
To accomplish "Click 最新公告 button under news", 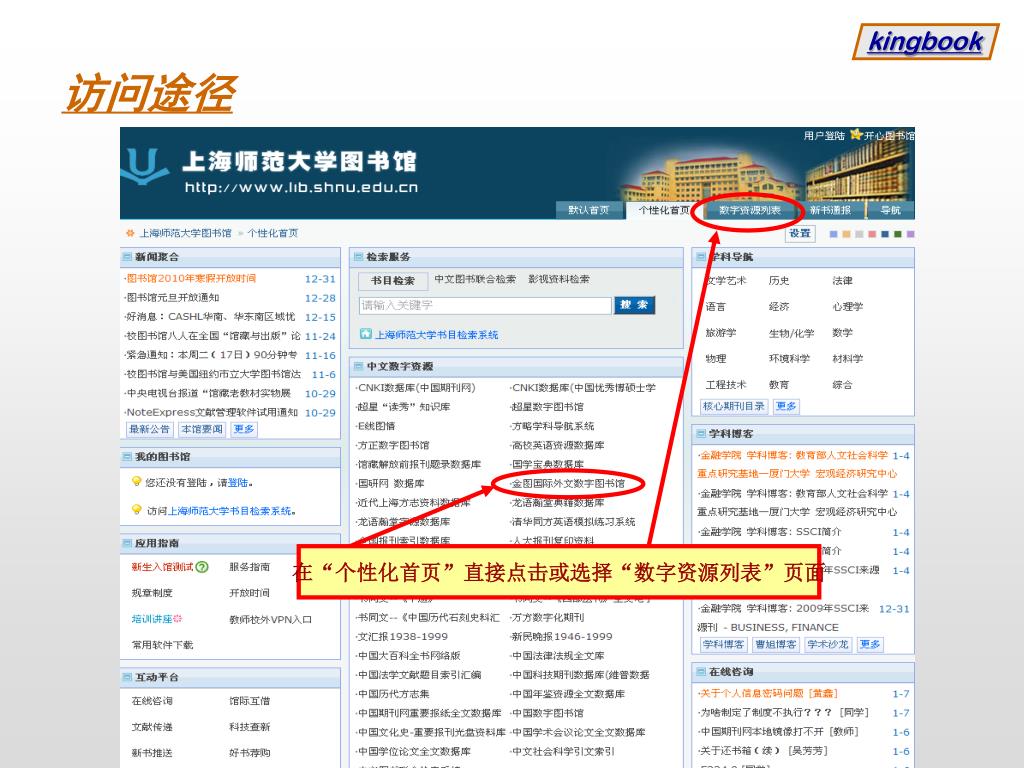I will click(150, 429).
